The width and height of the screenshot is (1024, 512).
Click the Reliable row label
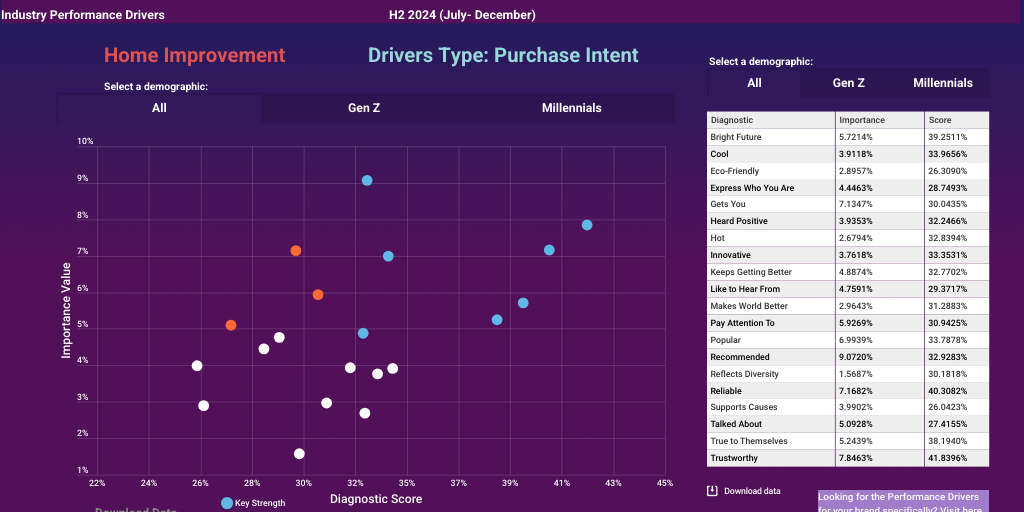pyautogui.click(x=726, y=391)
